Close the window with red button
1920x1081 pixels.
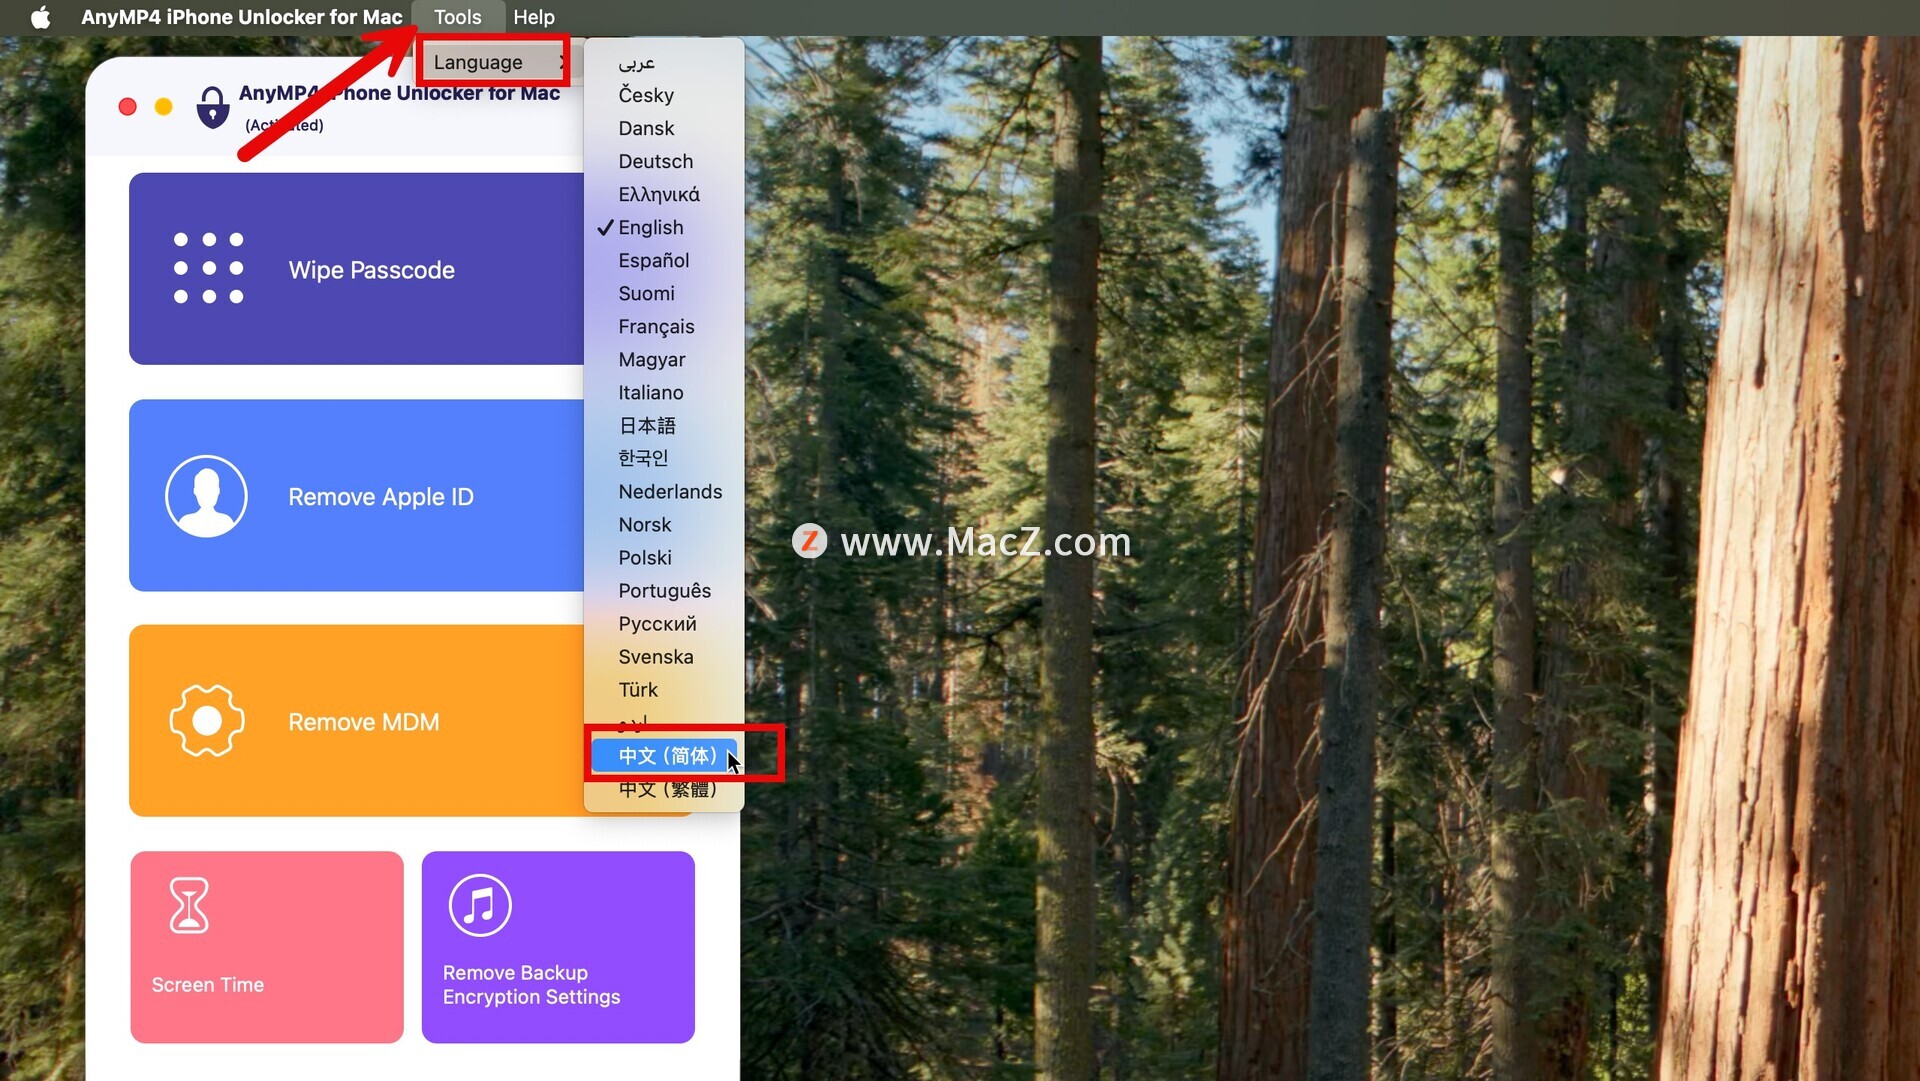tap(128, 106)
